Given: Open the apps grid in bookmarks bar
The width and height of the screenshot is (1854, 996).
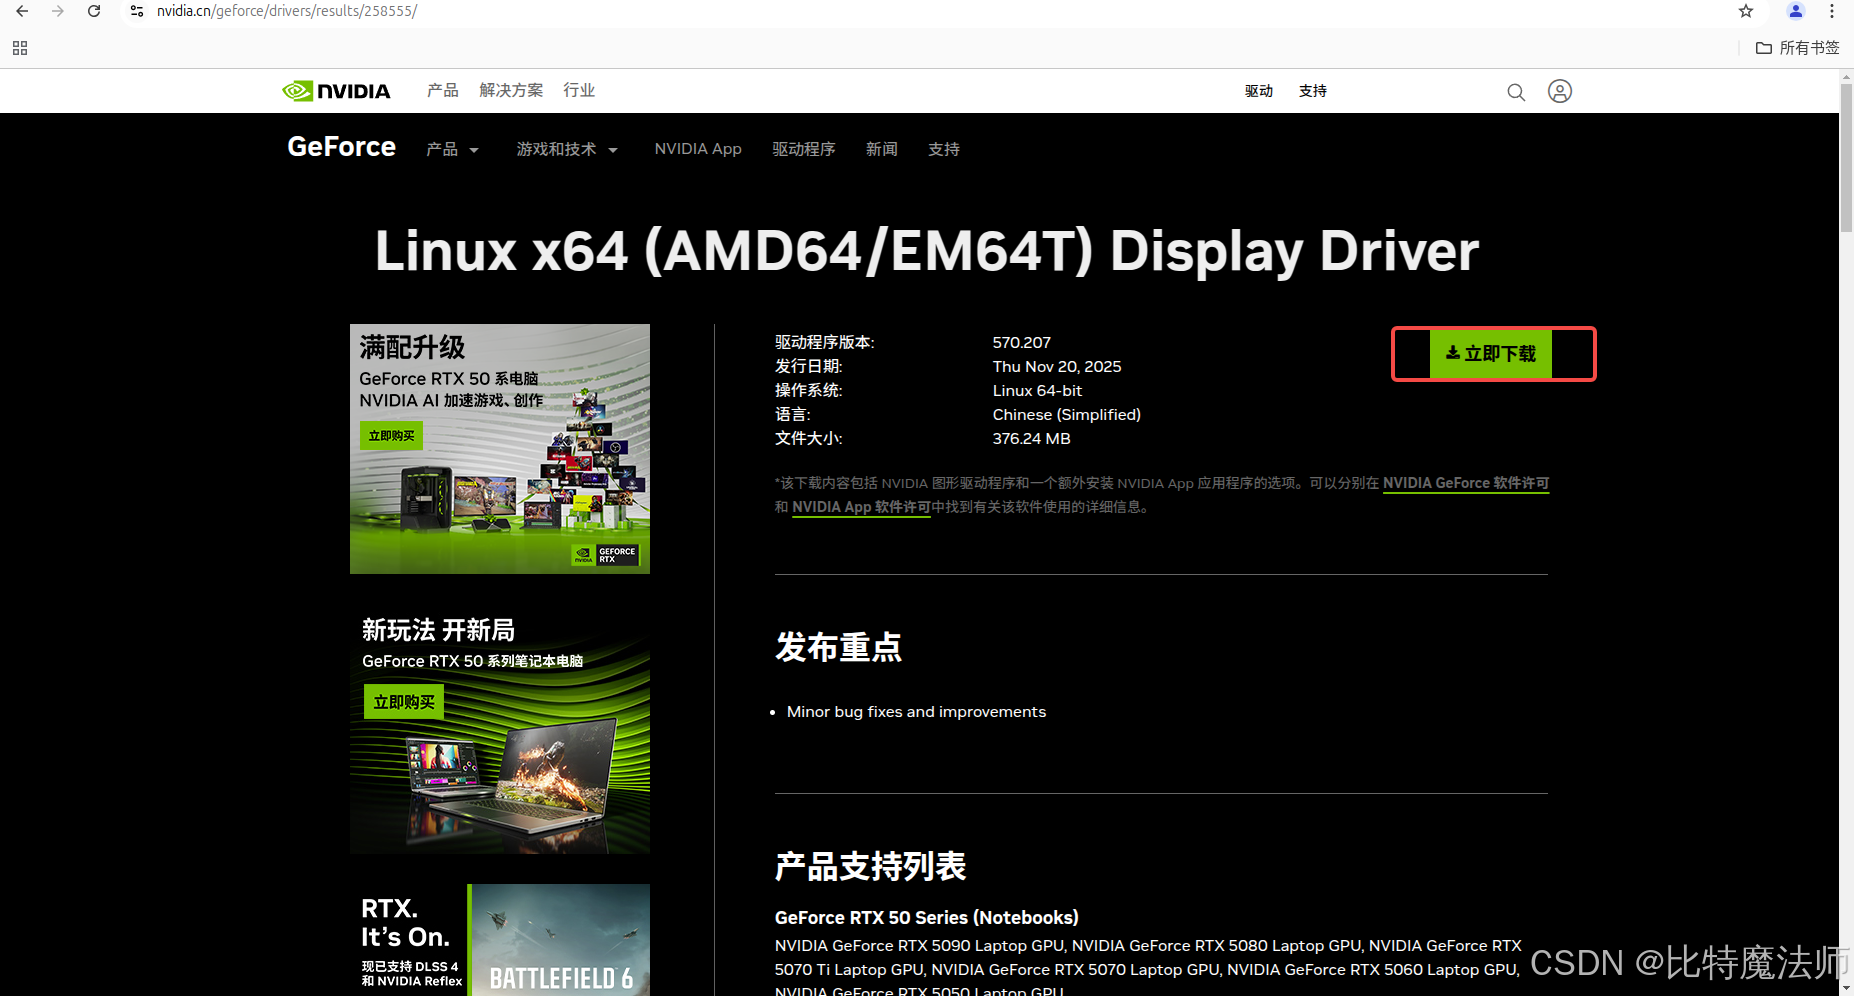Looking at the screenshot, I should [x=20, y=48].
